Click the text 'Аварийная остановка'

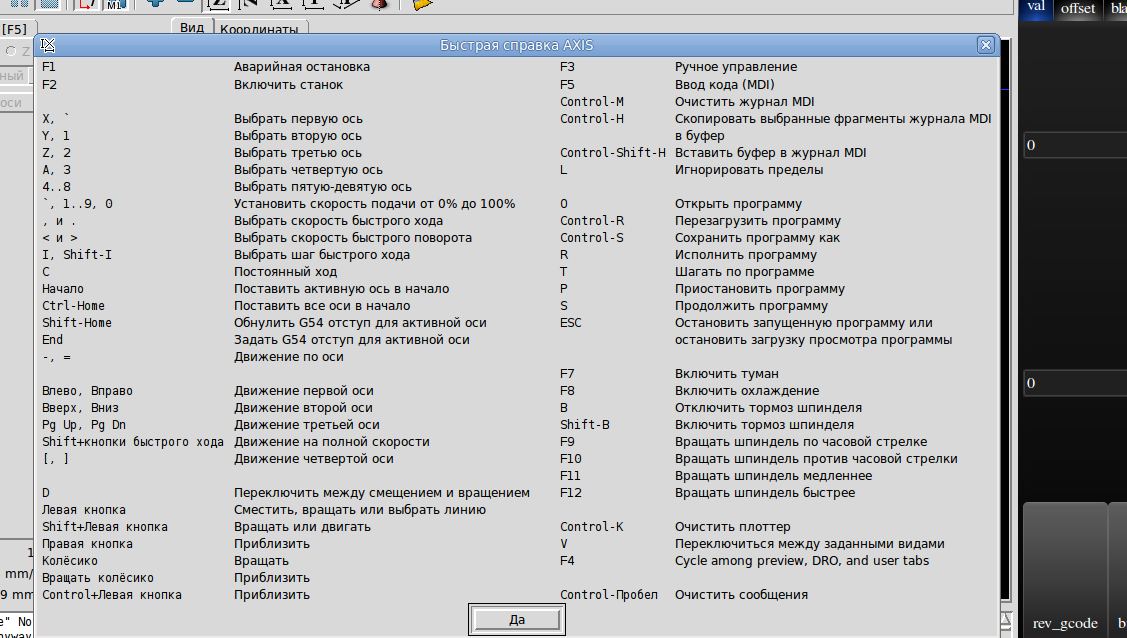point(302,67)
